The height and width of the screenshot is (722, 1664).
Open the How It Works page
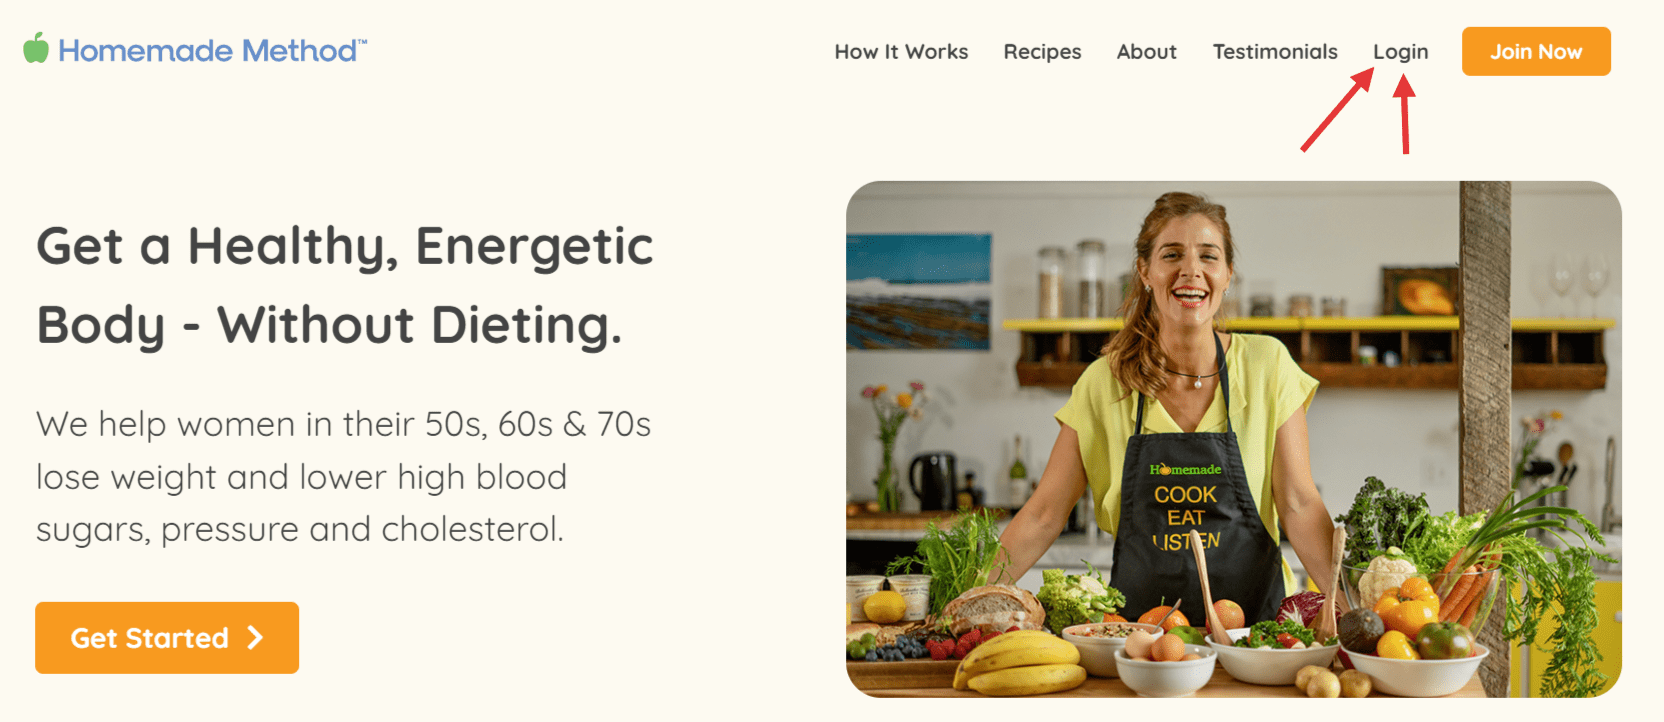click(901, 52)
